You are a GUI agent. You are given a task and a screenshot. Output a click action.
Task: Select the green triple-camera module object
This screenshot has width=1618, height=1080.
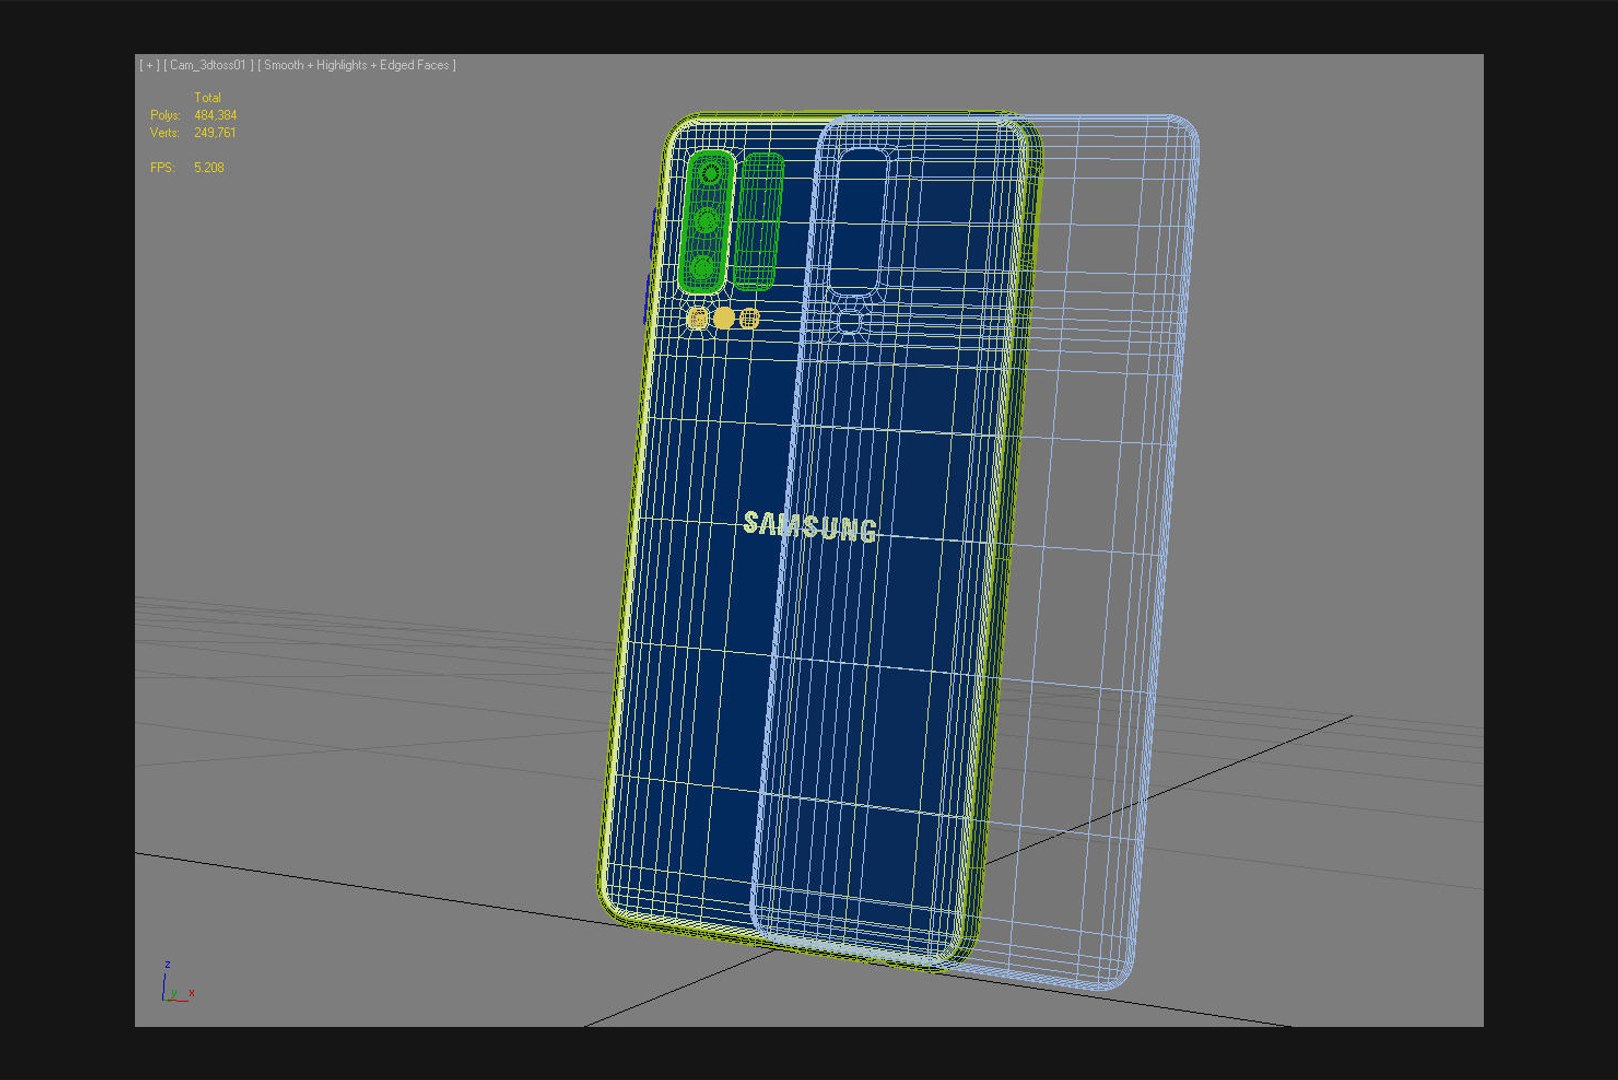click(x=707, y=222)
